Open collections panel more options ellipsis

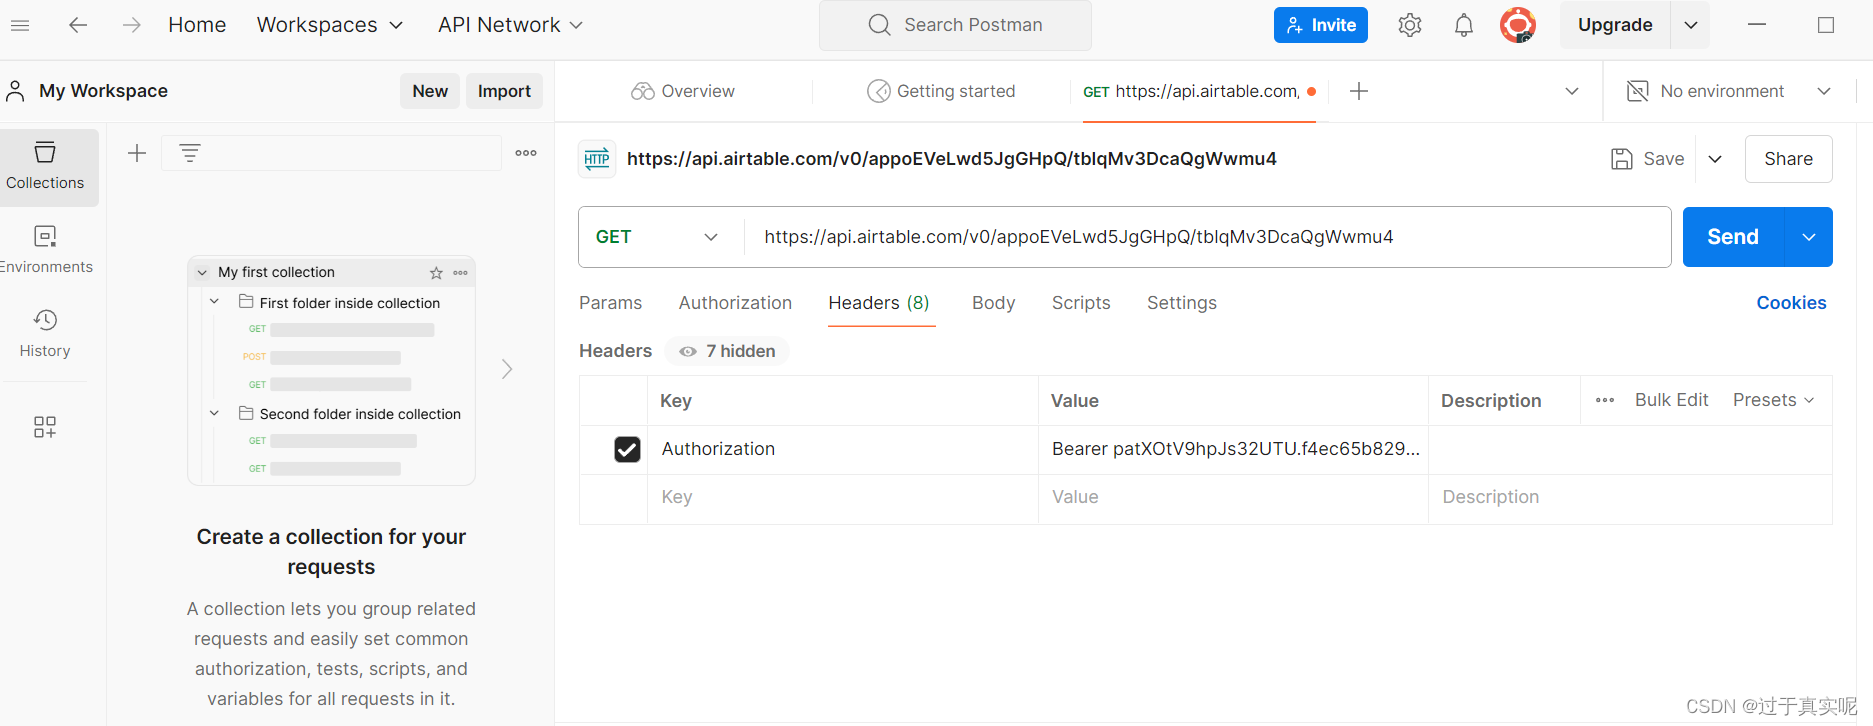(x=526, y=153)
